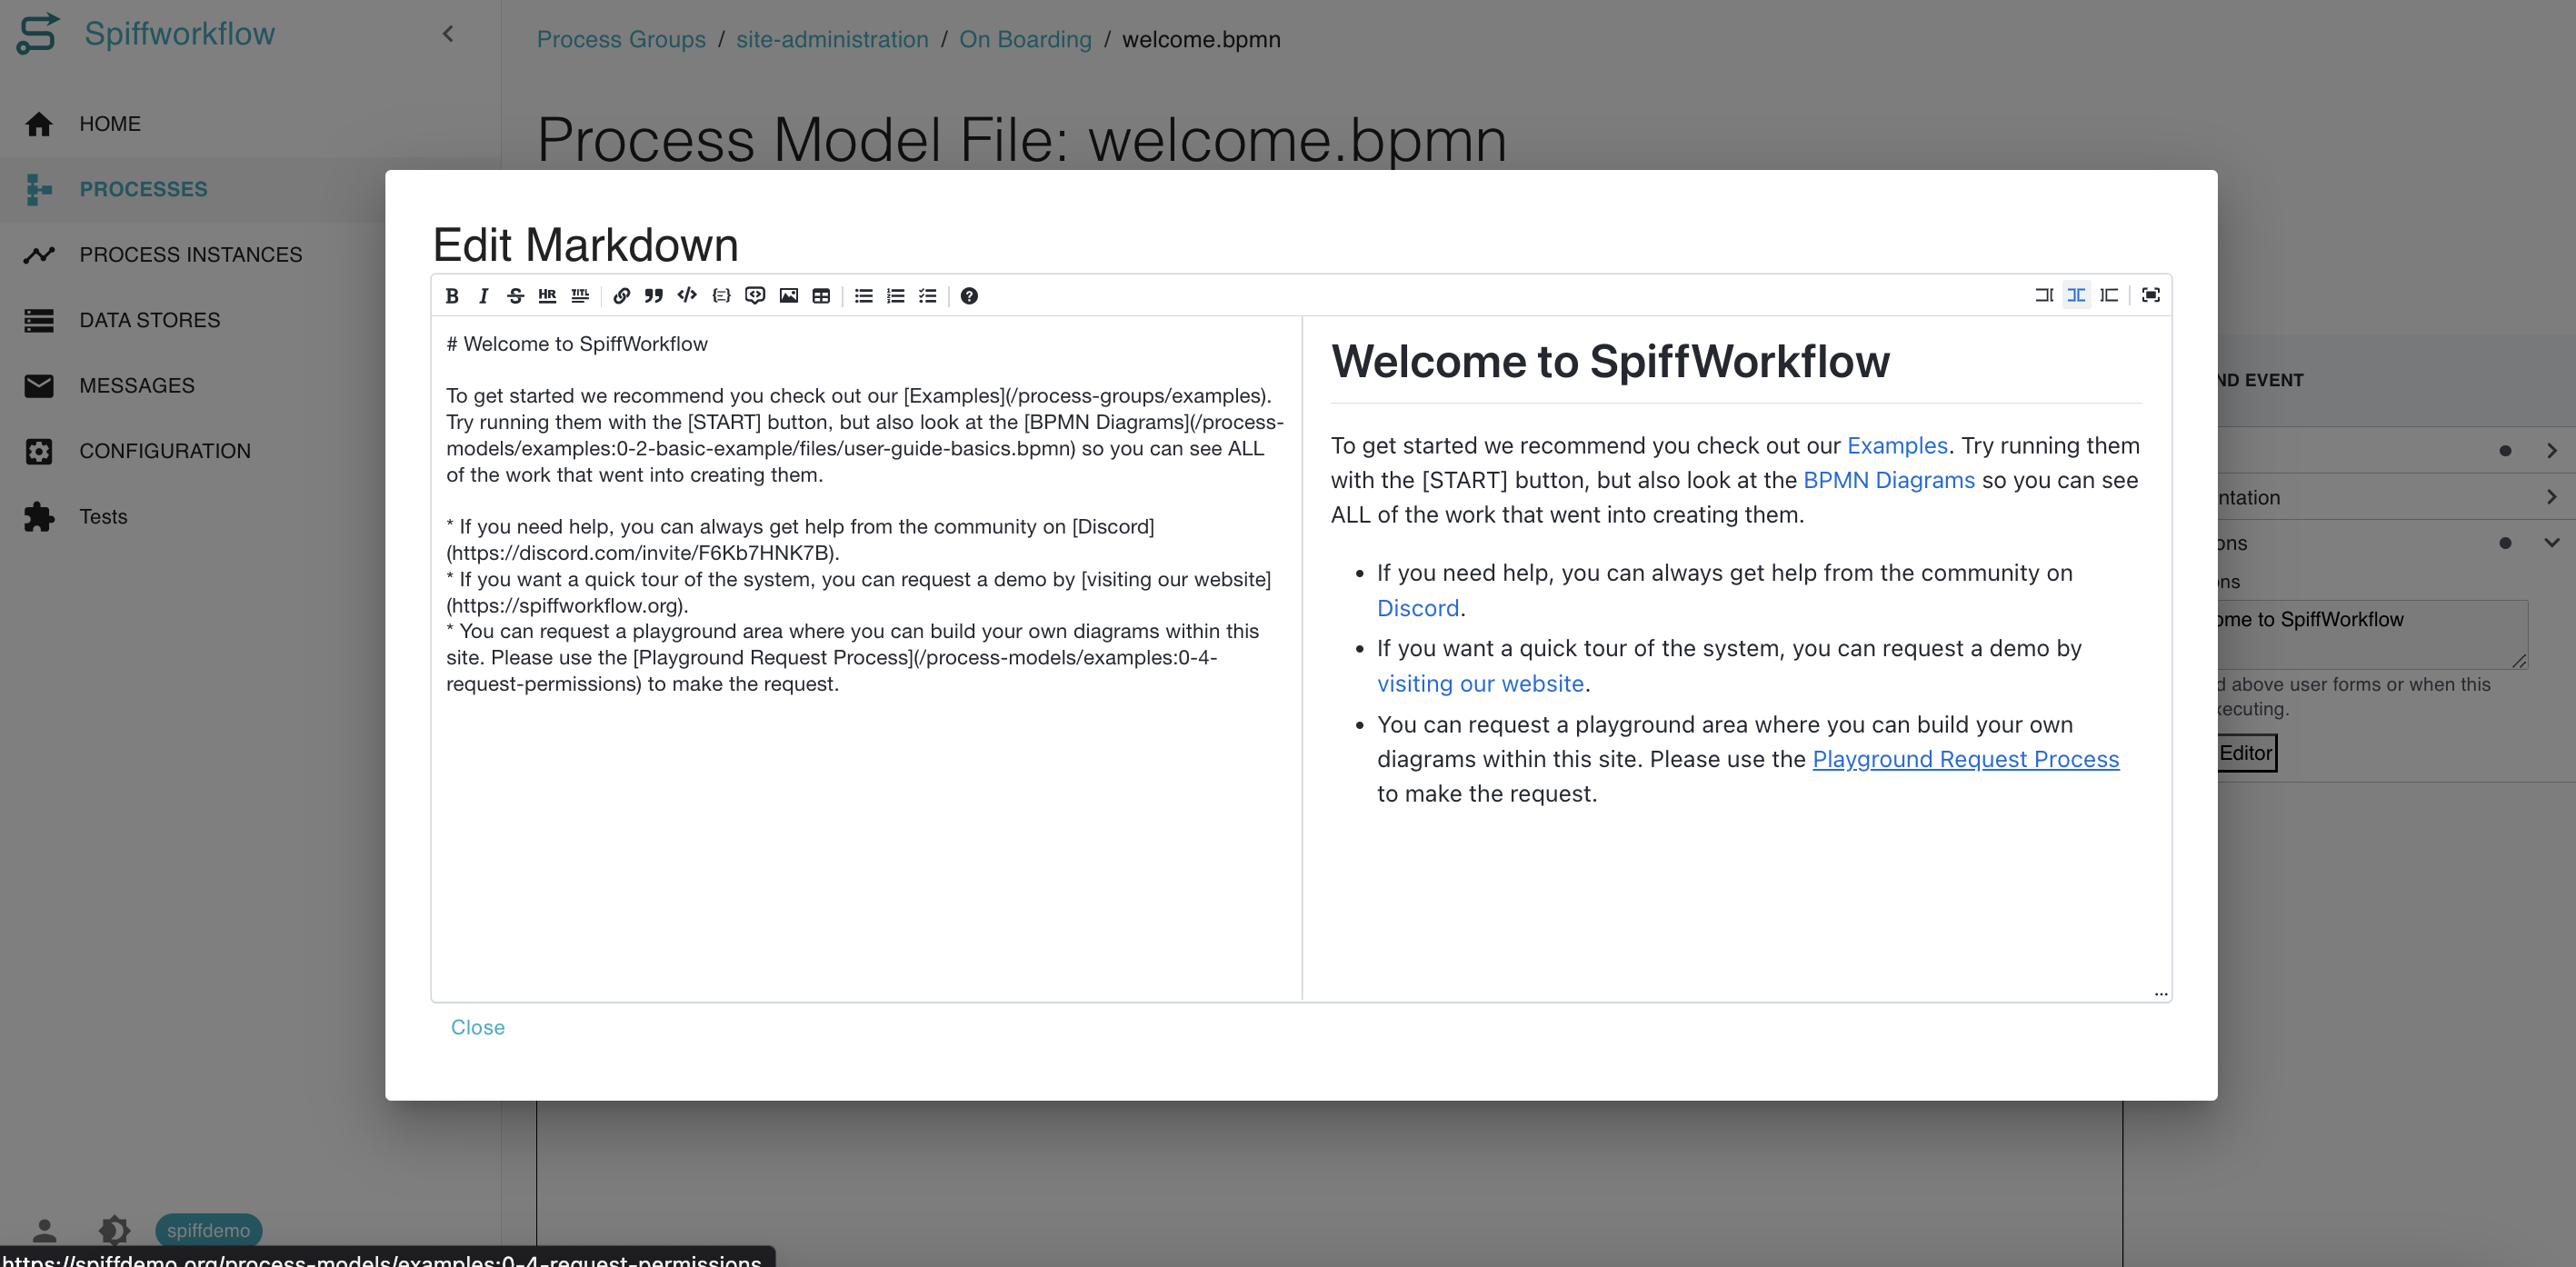Expand the first properties panel group chevron

pos(2552,451)
